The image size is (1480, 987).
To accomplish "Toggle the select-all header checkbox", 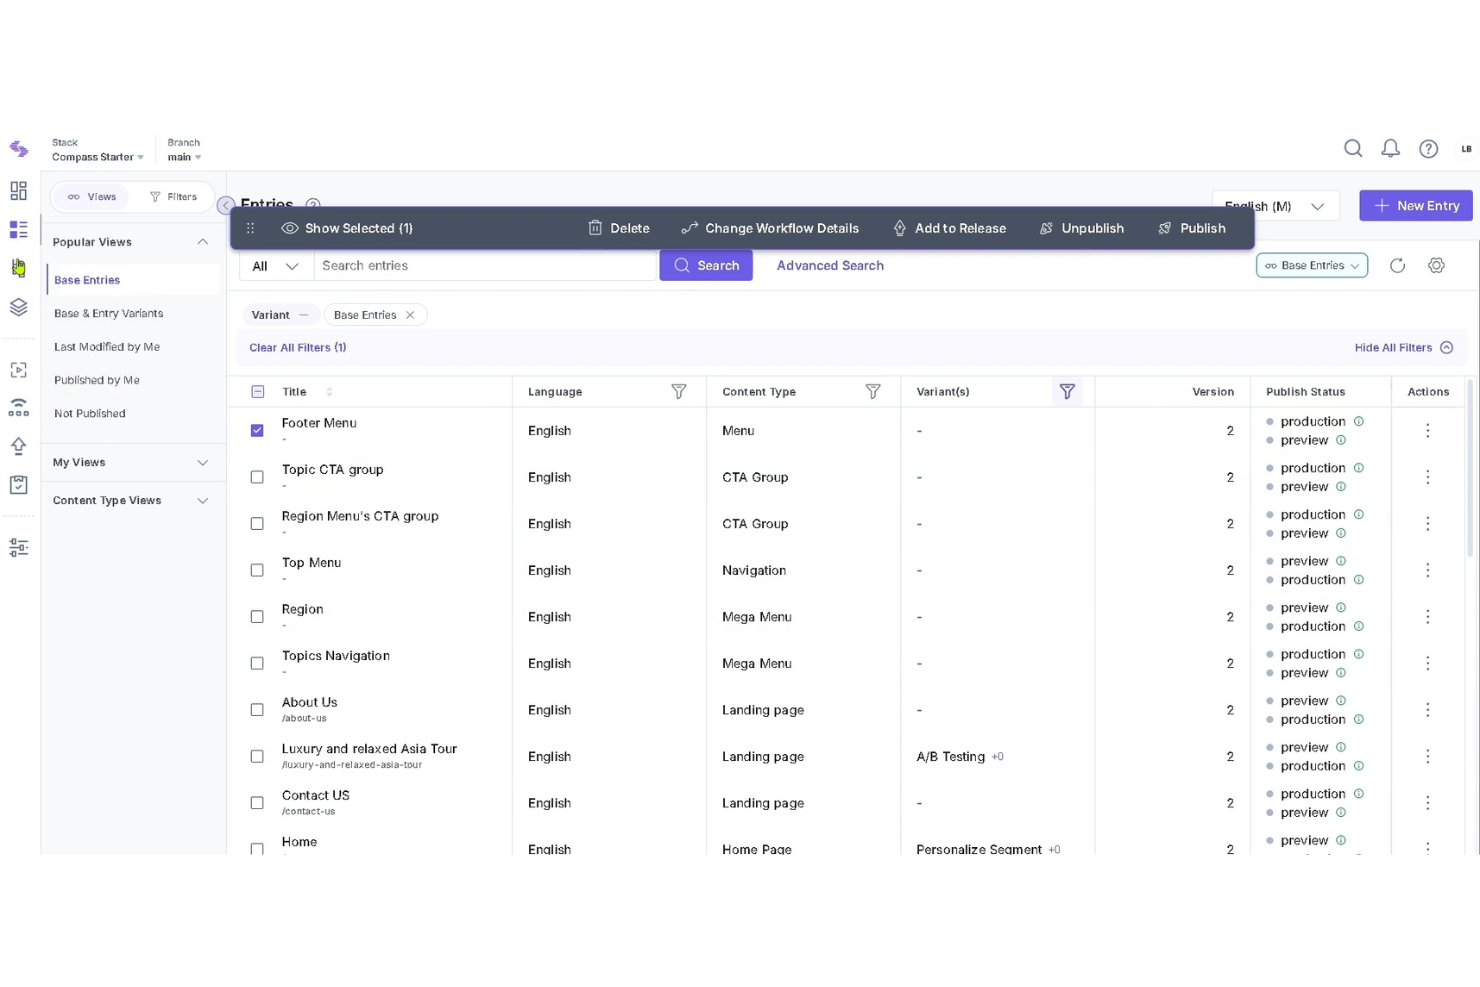I will (257, 392).
